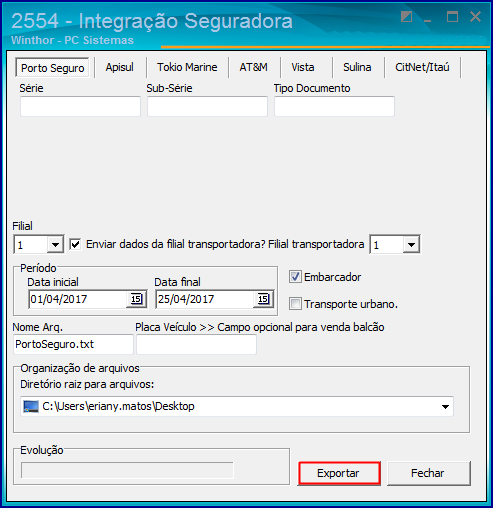The image size is (493, 508).
Task: Click the Nome Arq. field with PortoSeguro.txt
Action: [73, 344]
